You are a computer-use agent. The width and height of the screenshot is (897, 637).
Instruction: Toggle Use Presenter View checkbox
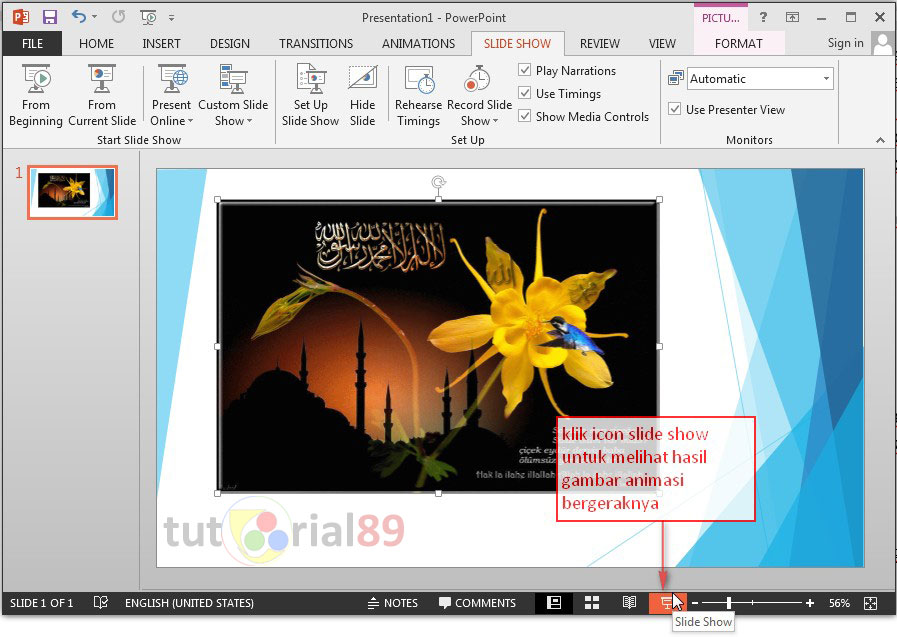pyautogui.click(x=675, y=109)
